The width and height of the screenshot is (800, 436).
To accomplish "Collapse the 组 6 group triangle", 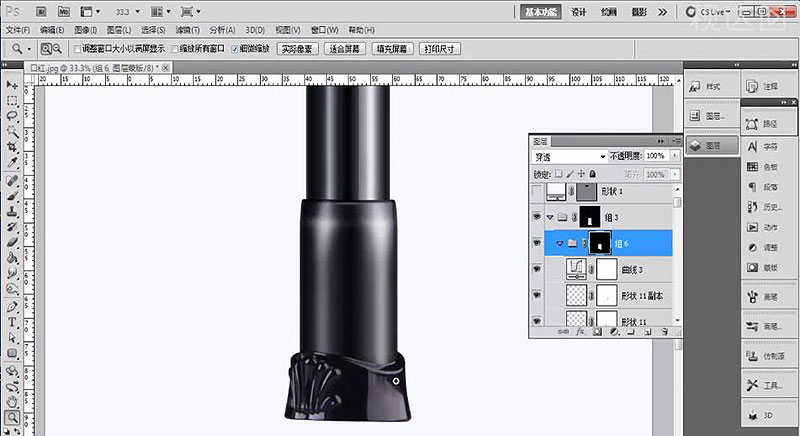I will [560, 243].
